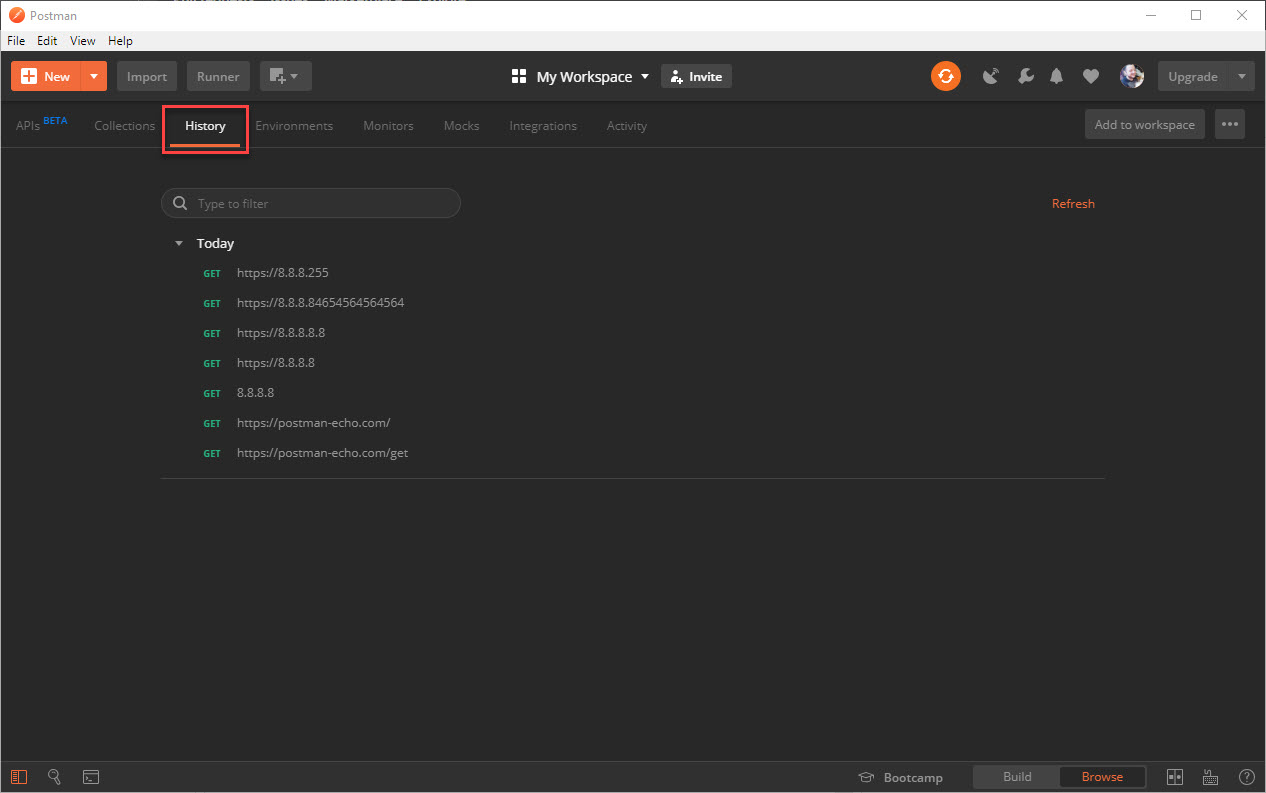Select the History tab
The image size is (1266, 793).
pos(205,126)
